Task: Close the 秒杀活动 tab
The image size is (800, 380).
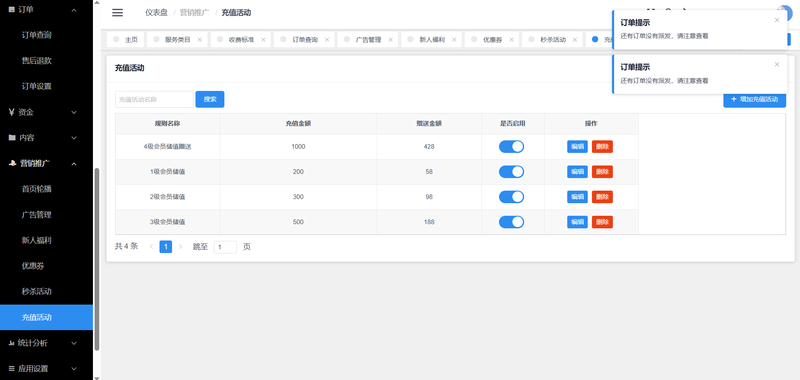Action: [574, 39]
